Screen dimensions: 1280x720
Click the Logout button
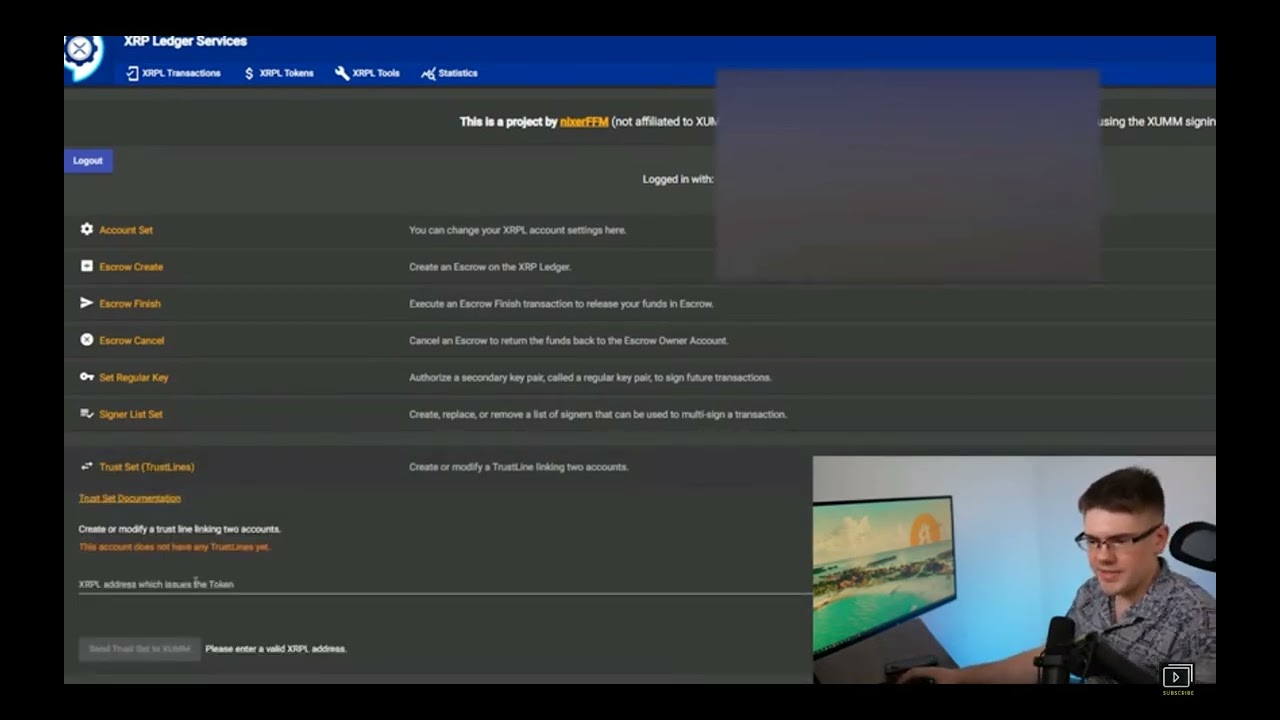click(x=88, y=161)
